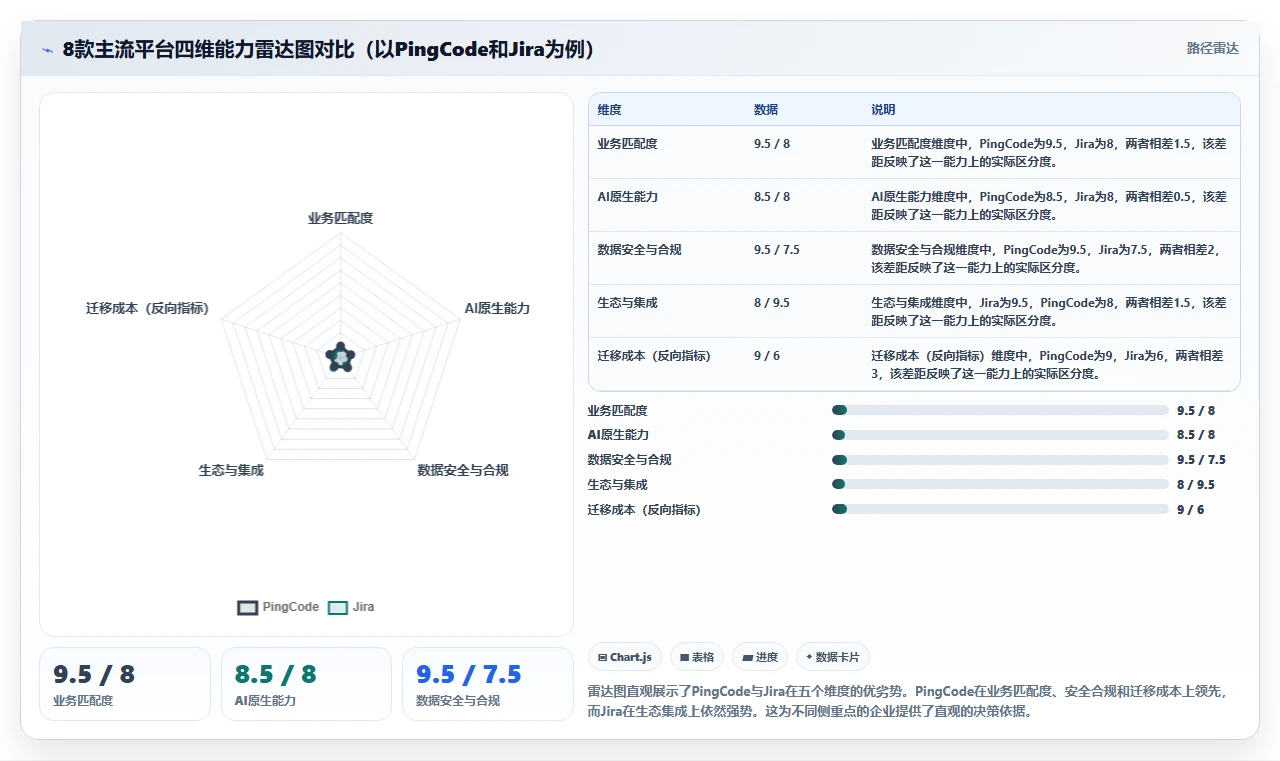This screenshot has height=761, width=1280.
Task: Click the 8 / 9.5 value beside 生态与集成 bar
Action: point(1196,484)
